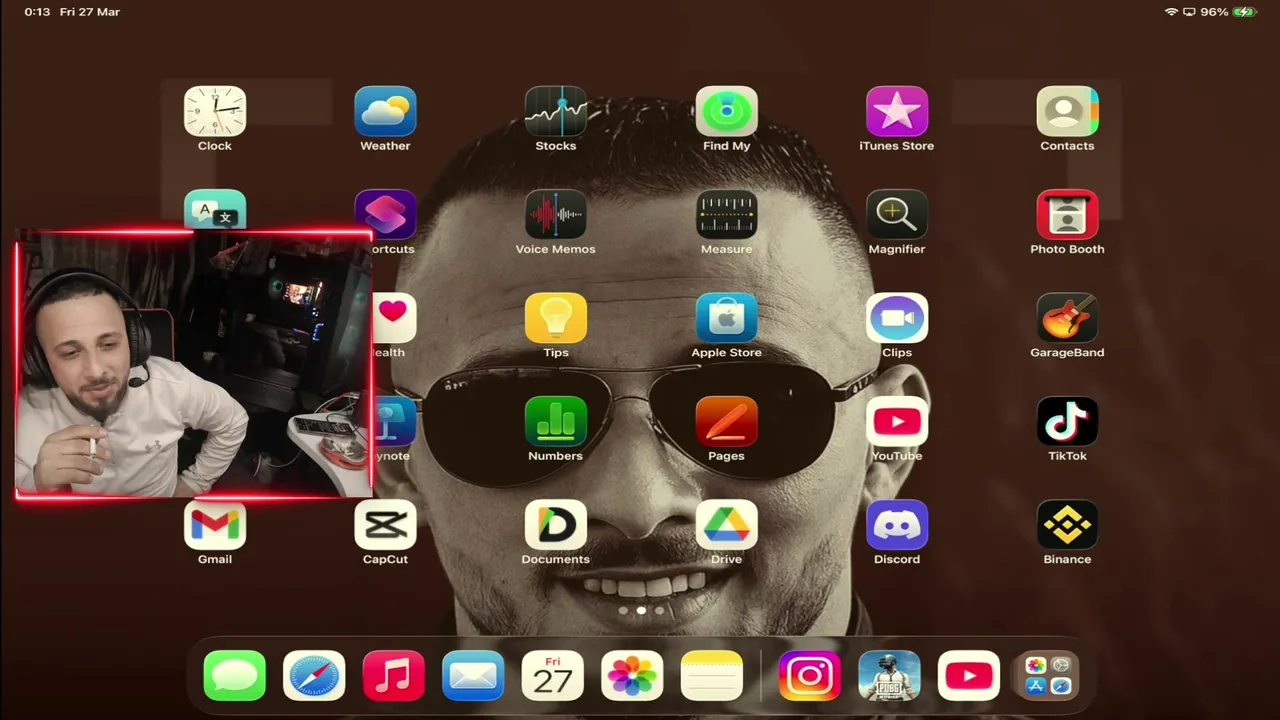The width and height of the screenshot is (1280, 720).
Task: Launch Photo Booth
Action: coord(1067,214)
